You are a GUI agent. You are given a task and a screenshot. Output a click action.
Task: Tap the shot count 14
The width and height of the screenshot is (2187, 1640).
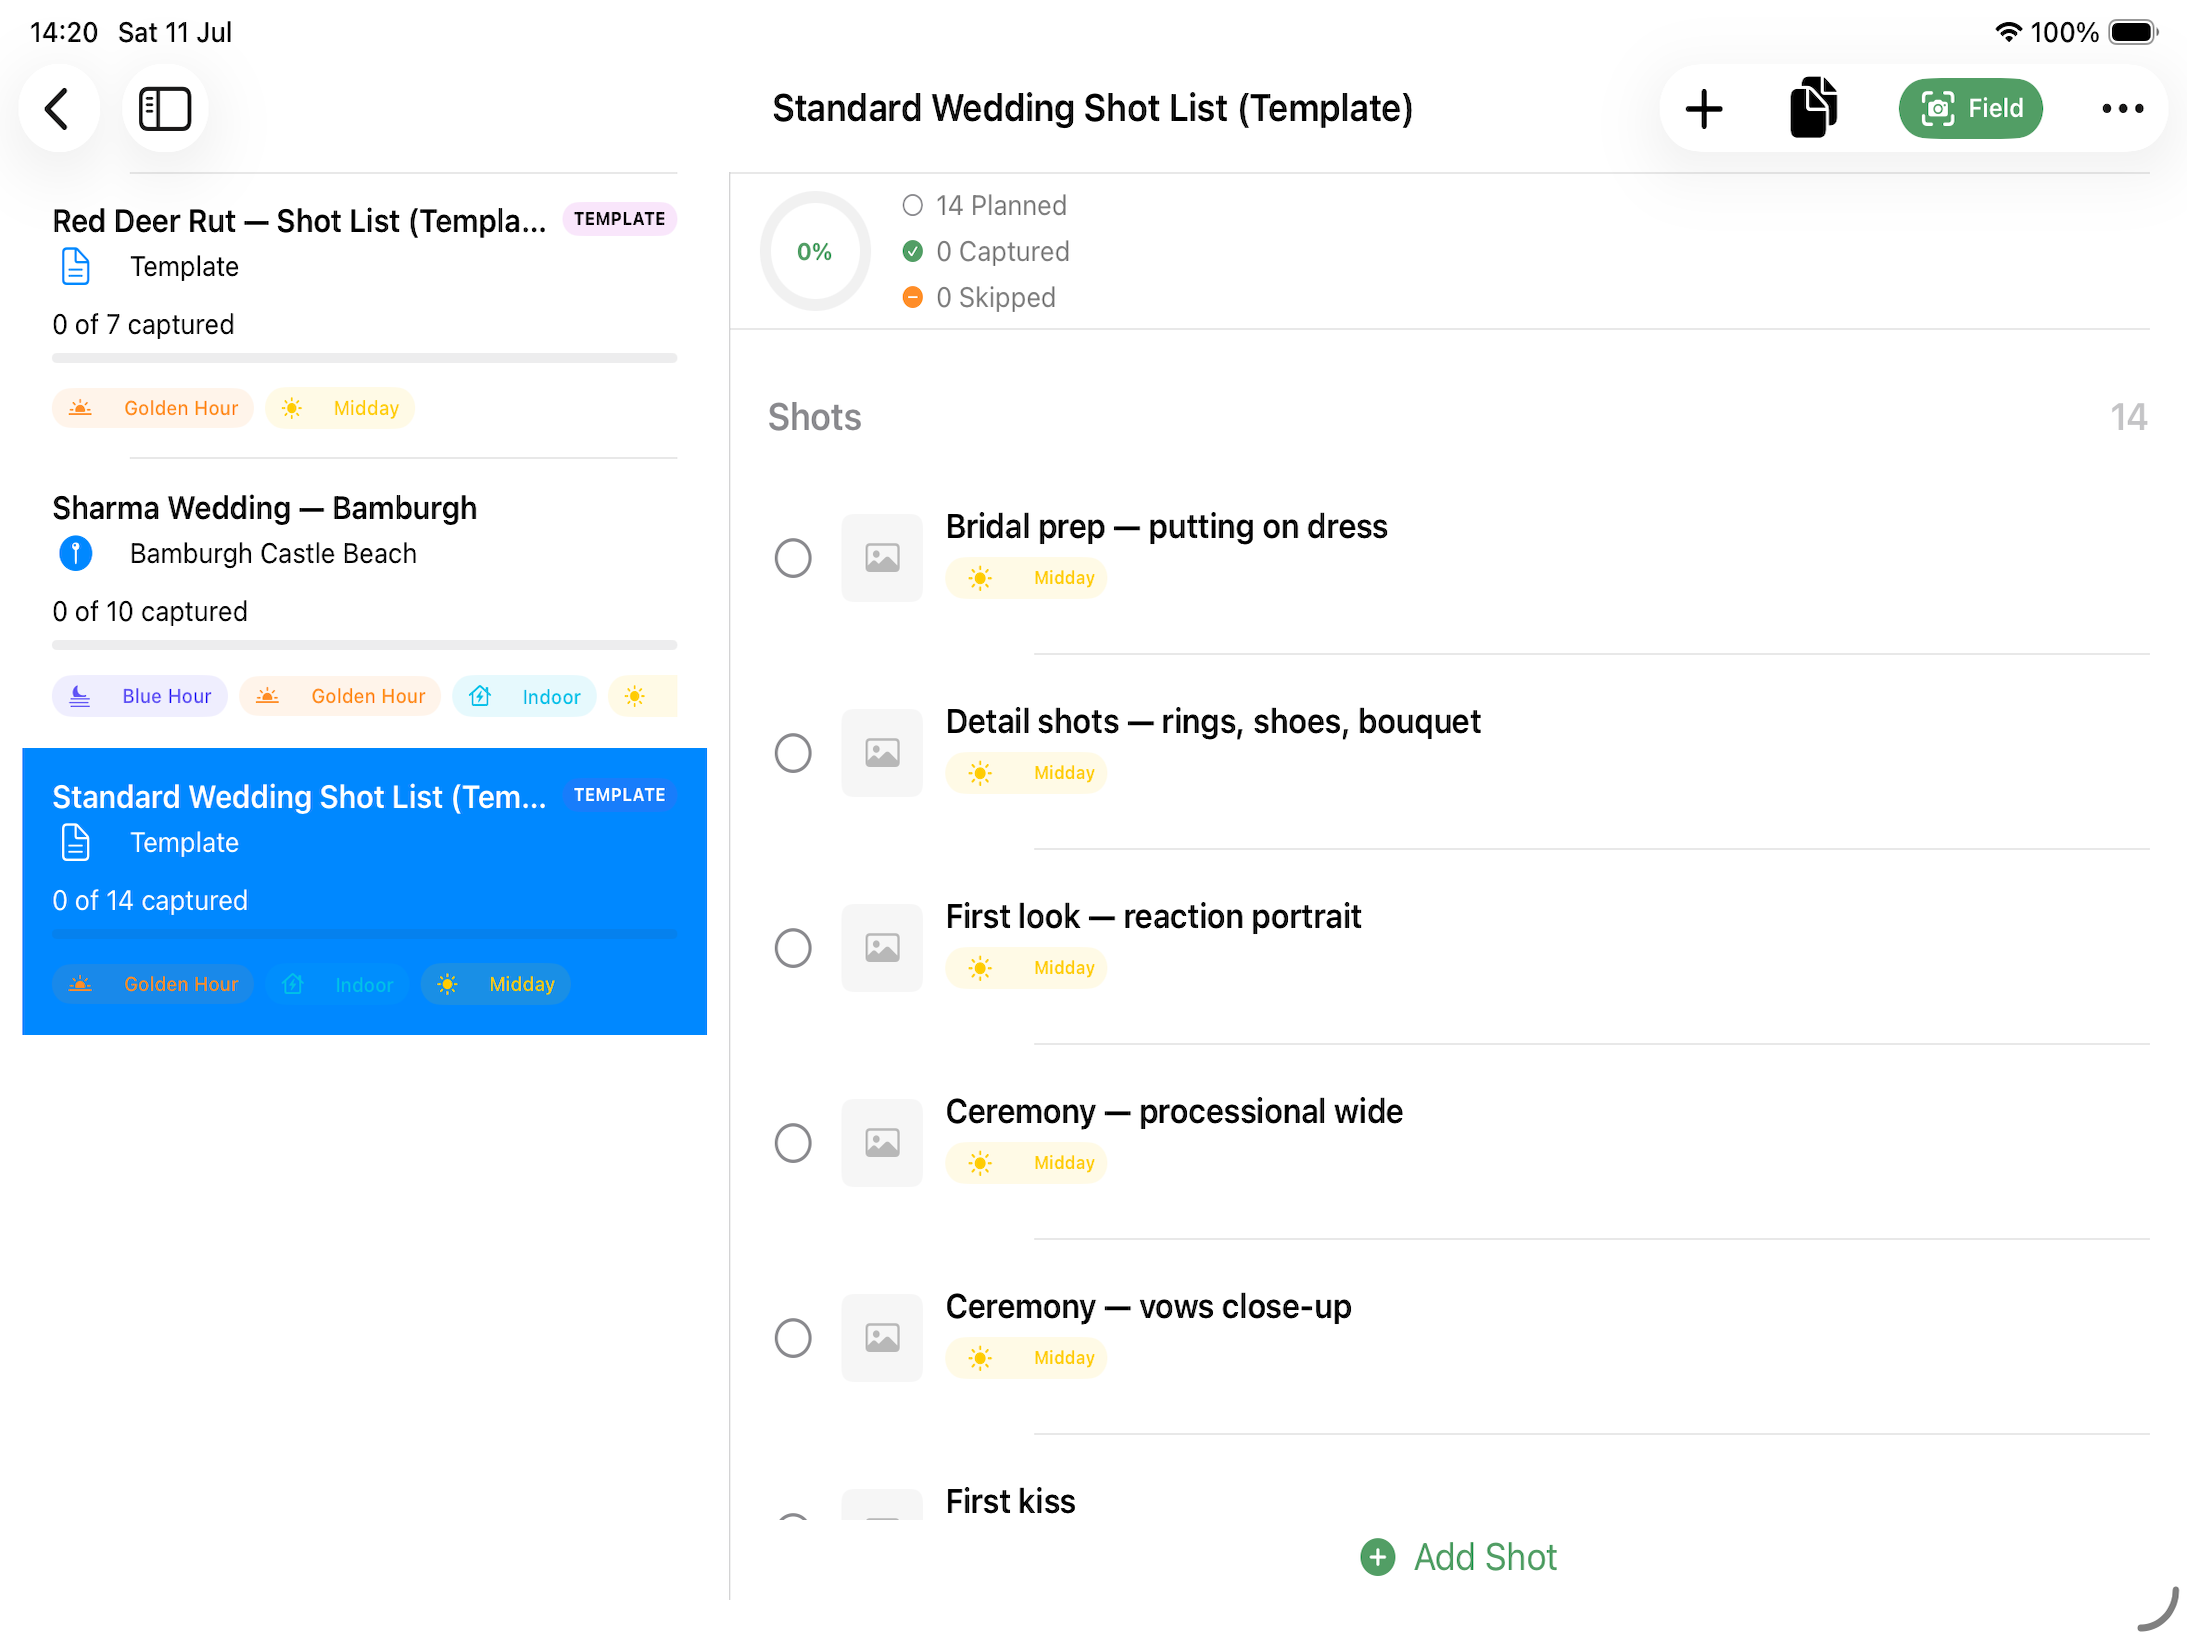[x=2128, y=417]
